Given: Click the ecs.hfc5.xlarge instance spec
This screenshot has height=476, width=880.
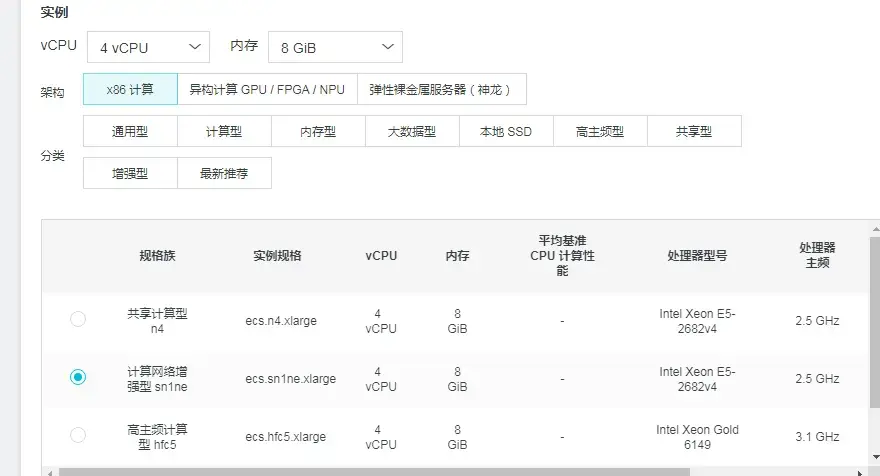Looking at the screenshot, I should point(285,437).
